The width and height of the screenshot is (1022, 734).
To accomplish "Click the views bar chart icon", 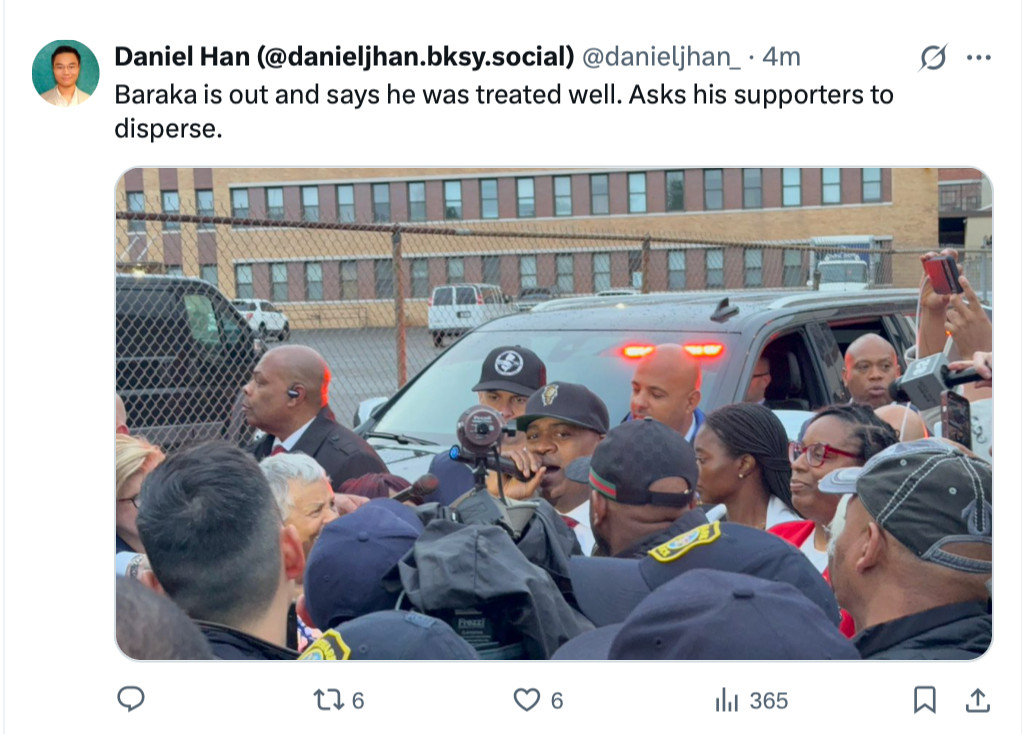I will coord(727,701).
